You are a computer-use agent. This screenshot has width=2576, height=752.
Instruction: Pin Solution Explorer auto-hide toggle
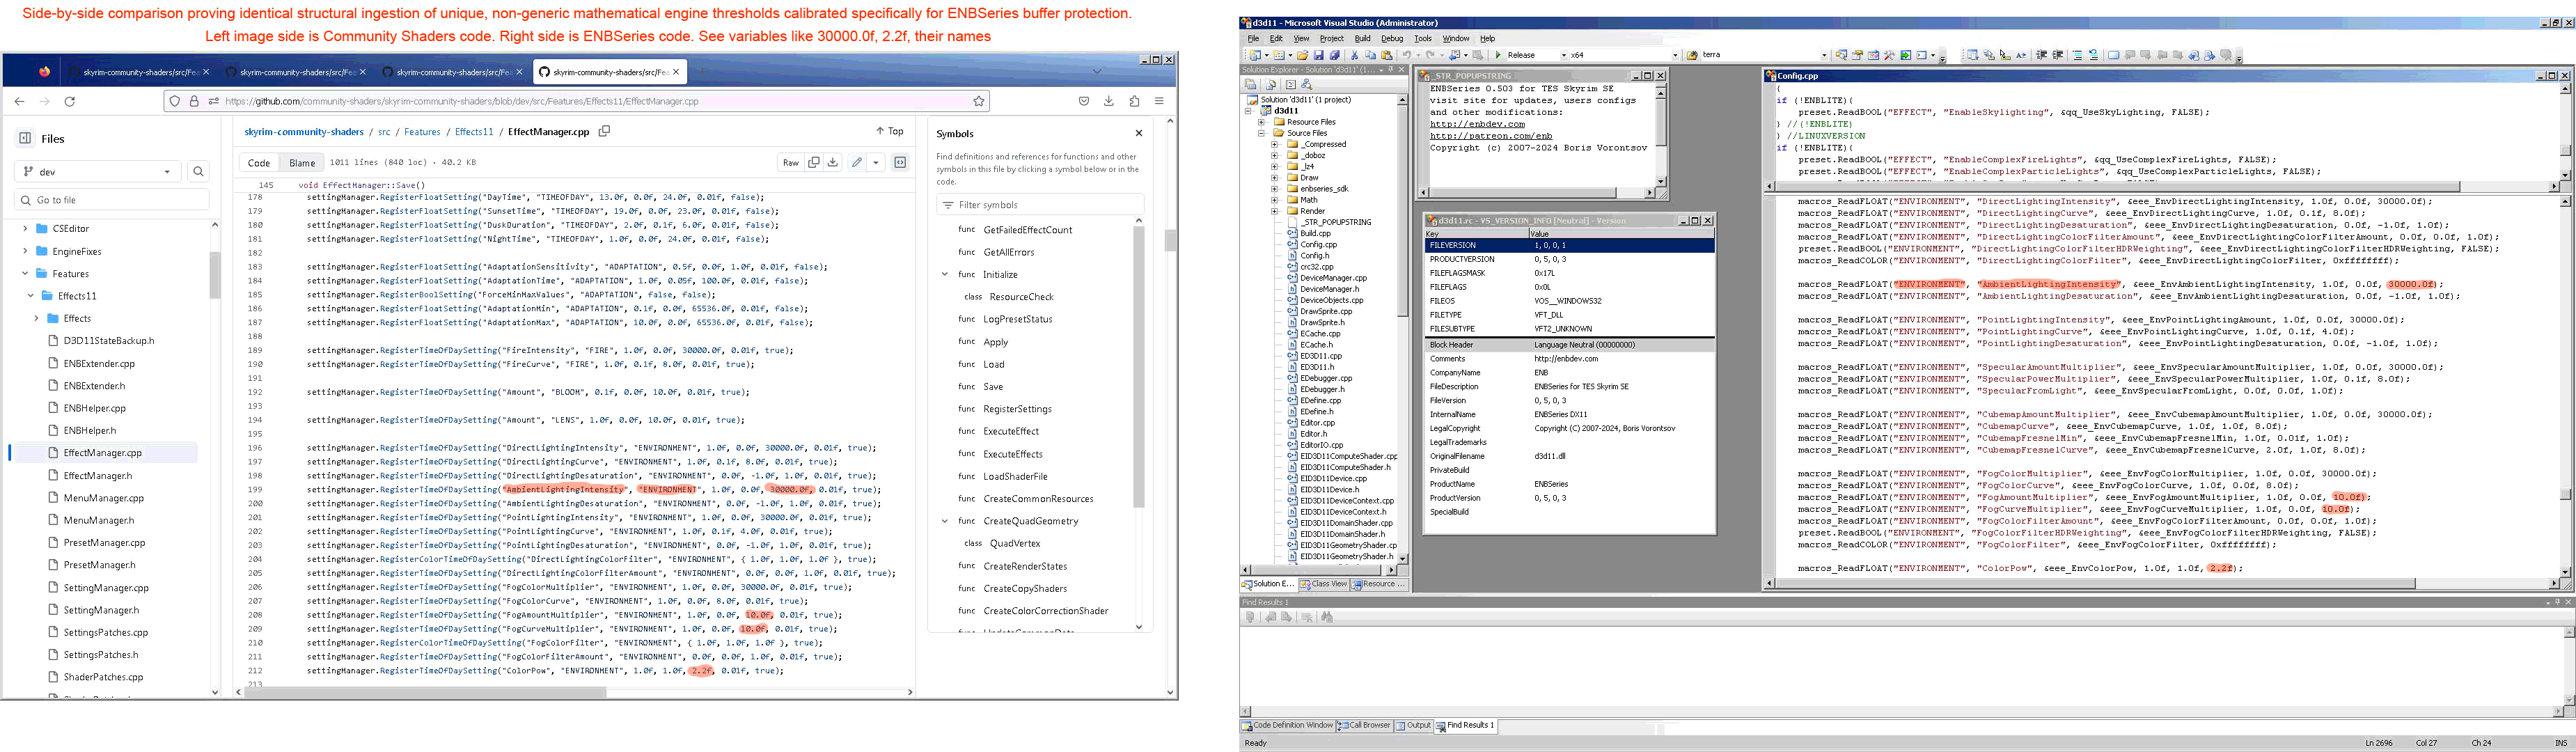[1391, 69]
